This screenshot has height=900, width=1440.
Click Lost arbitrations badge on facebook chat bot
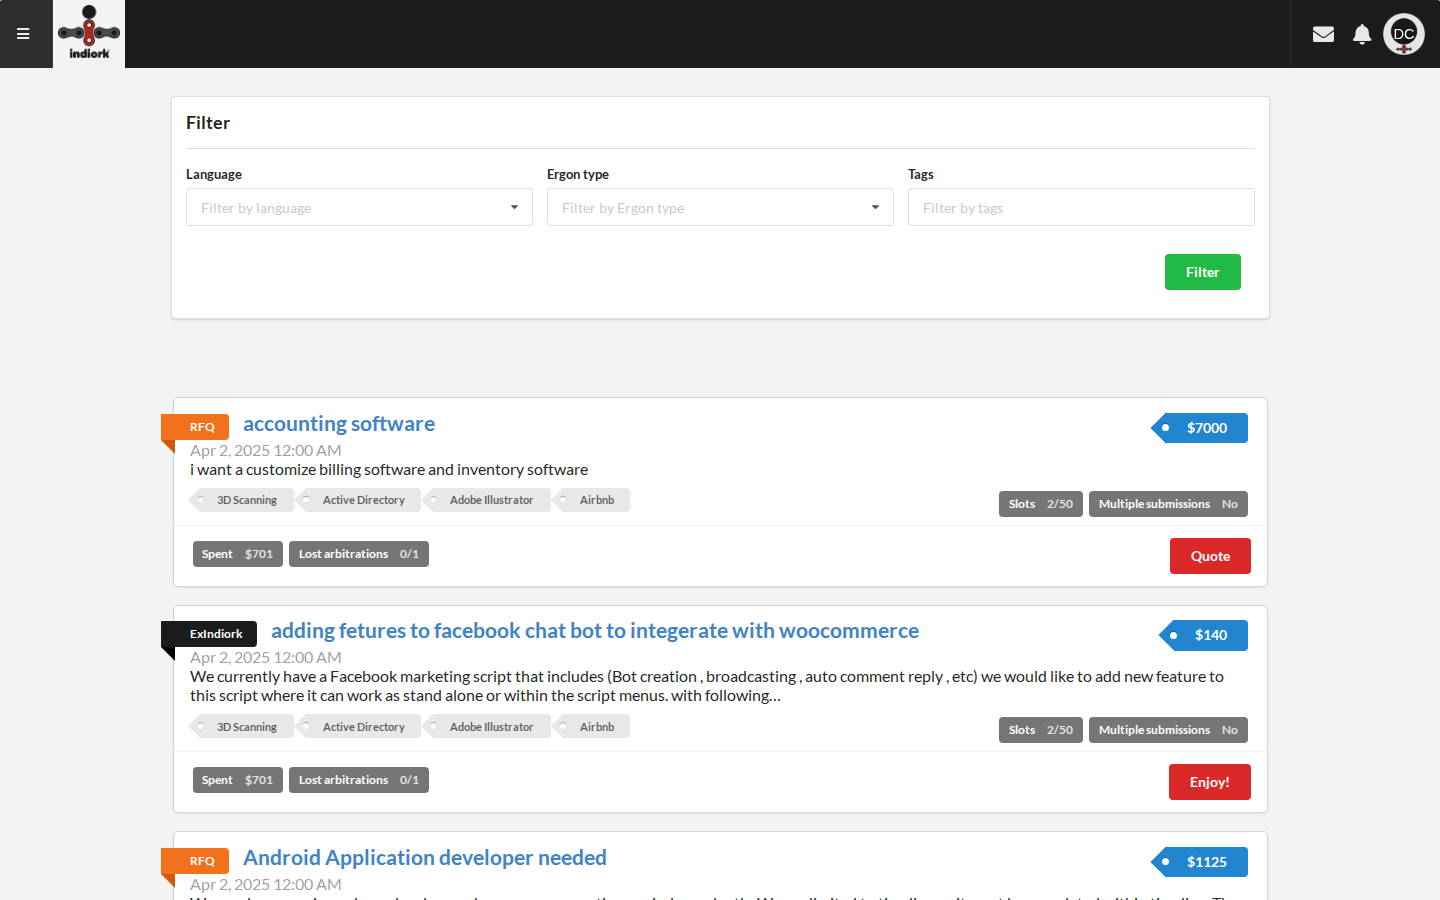pos(359,780)
